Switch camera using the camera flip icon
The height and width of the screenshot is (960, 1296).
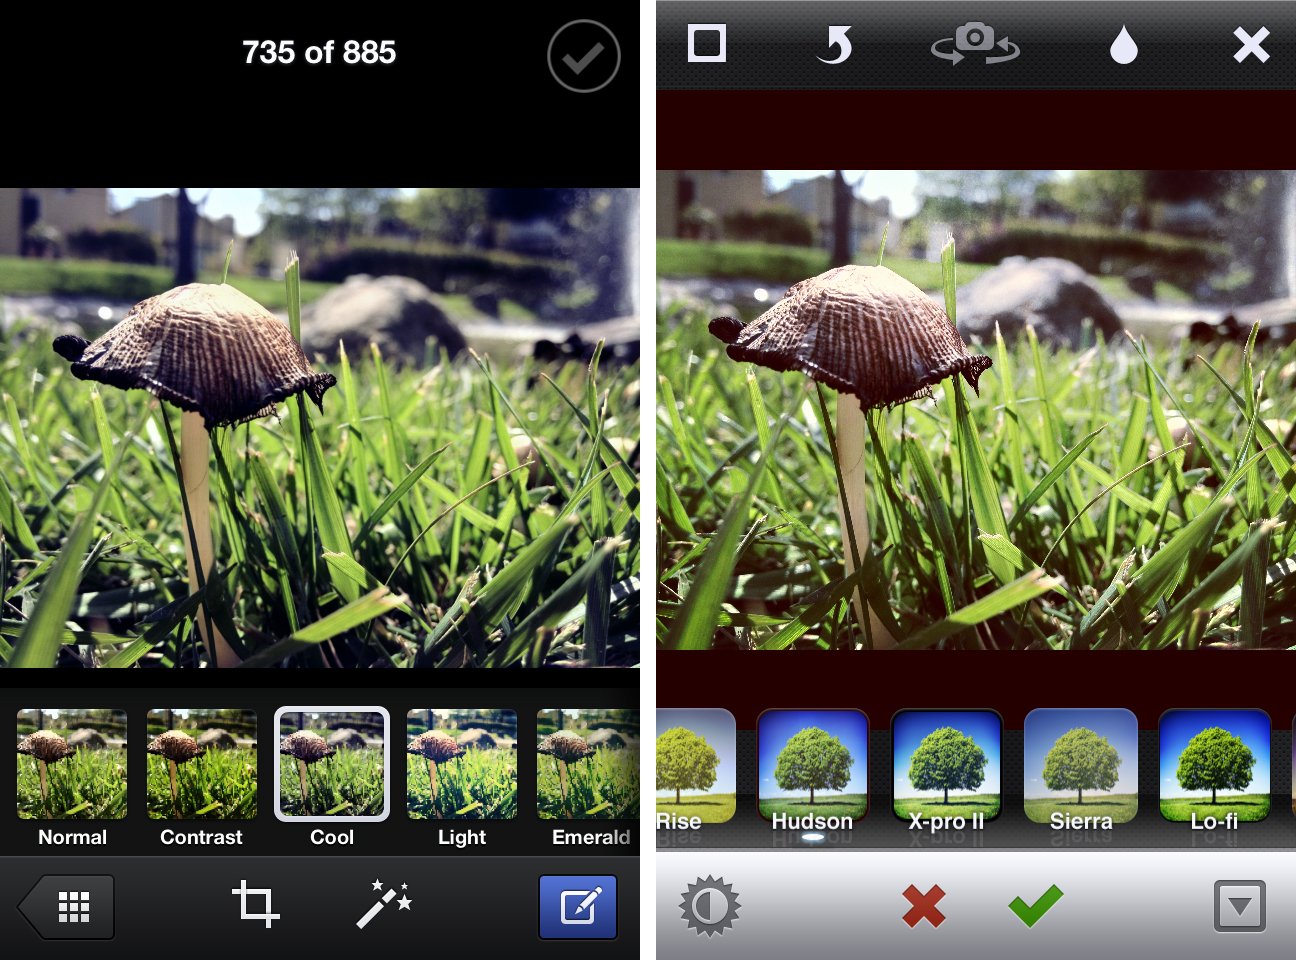(975, 44)
